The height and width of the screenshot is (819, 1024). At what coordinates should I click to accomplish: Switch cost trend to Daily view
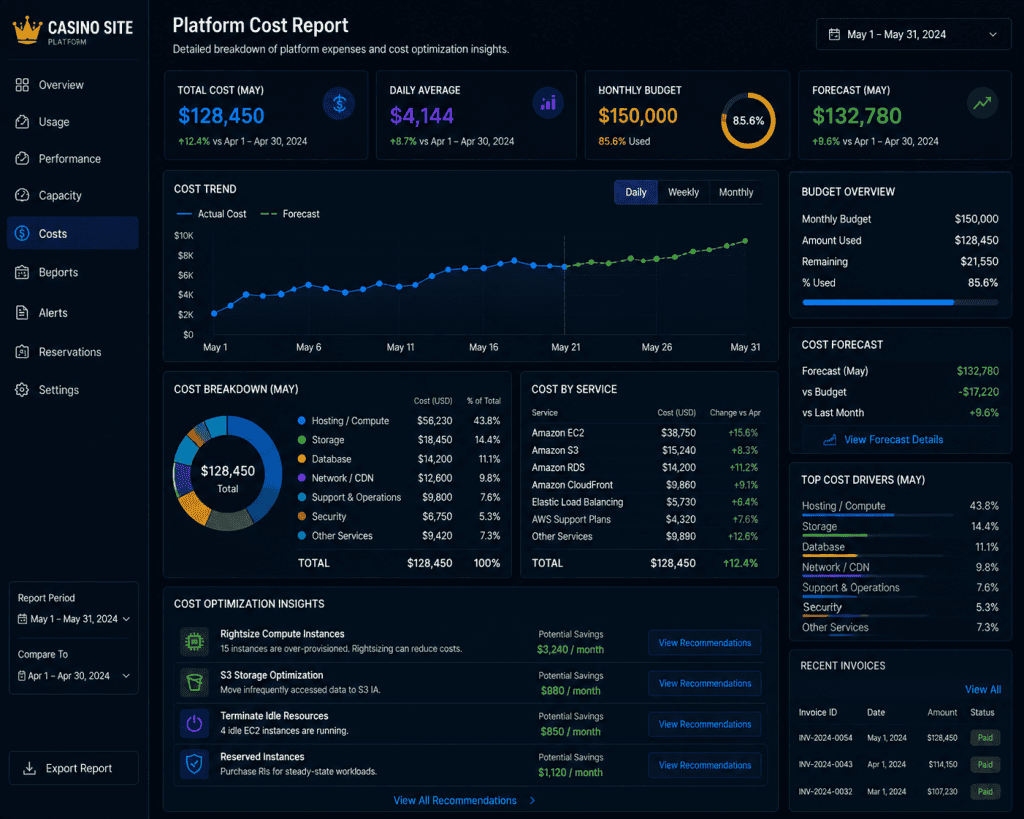click(x=635, y=192)
